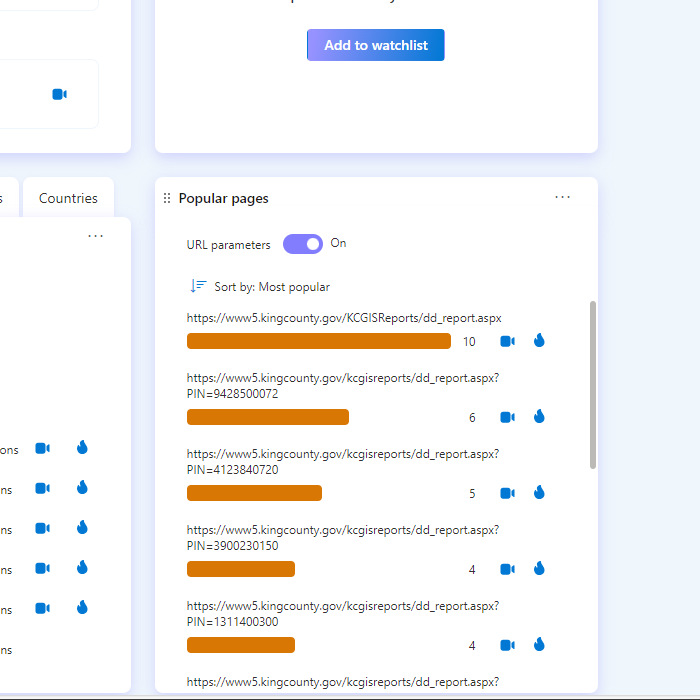Screen dimensions: 700x700
Task: Click the Add to watchlist button
Action: click(375, 45)
